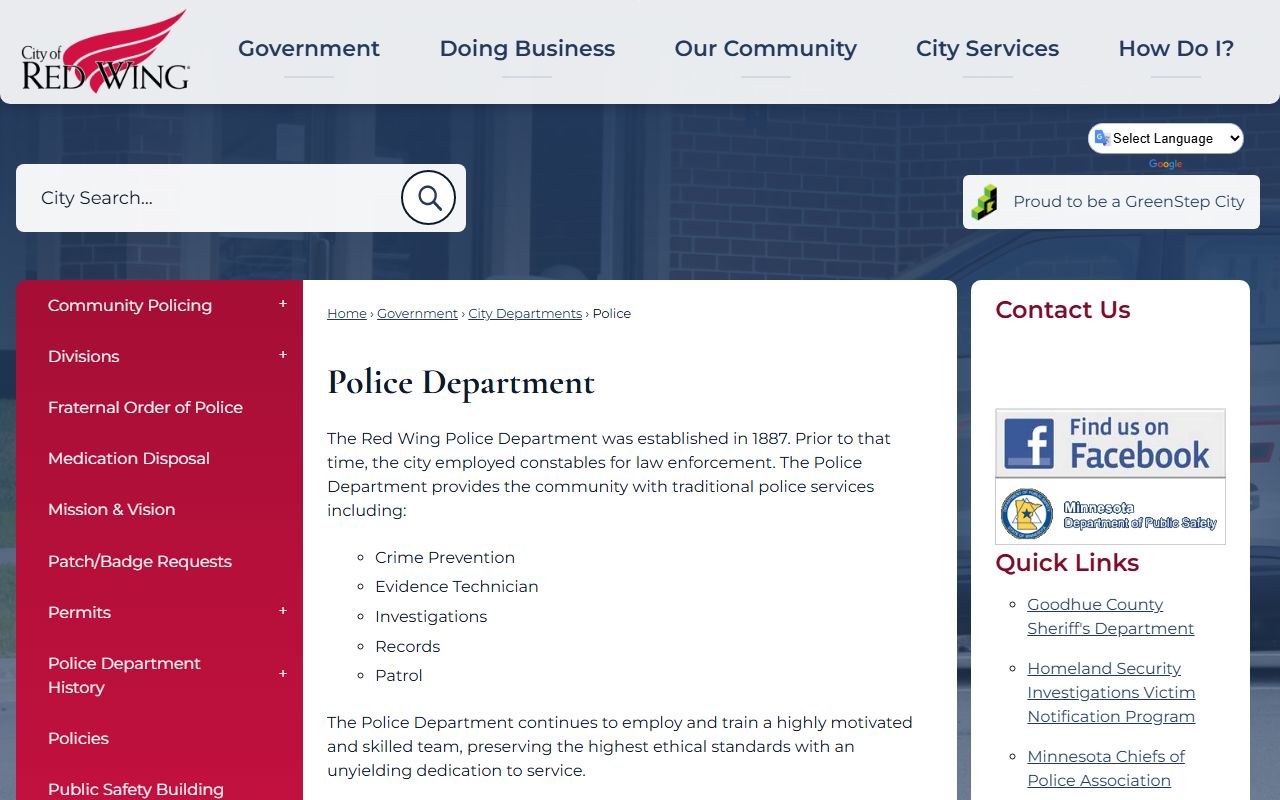
Task: Open Public Safety Building page
Action: pyautogui.click(x=136, y=789)
